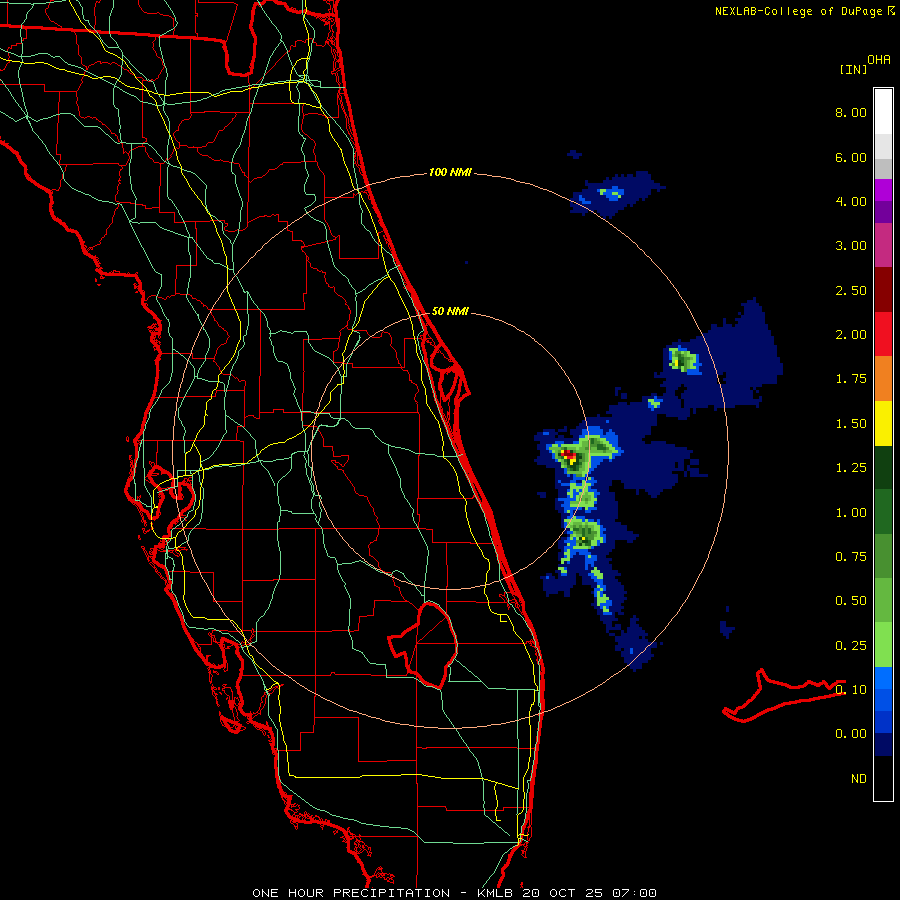Click the [IN] units label
The width and height of the screenshot is (900, 900).
[x=853, y=69]
